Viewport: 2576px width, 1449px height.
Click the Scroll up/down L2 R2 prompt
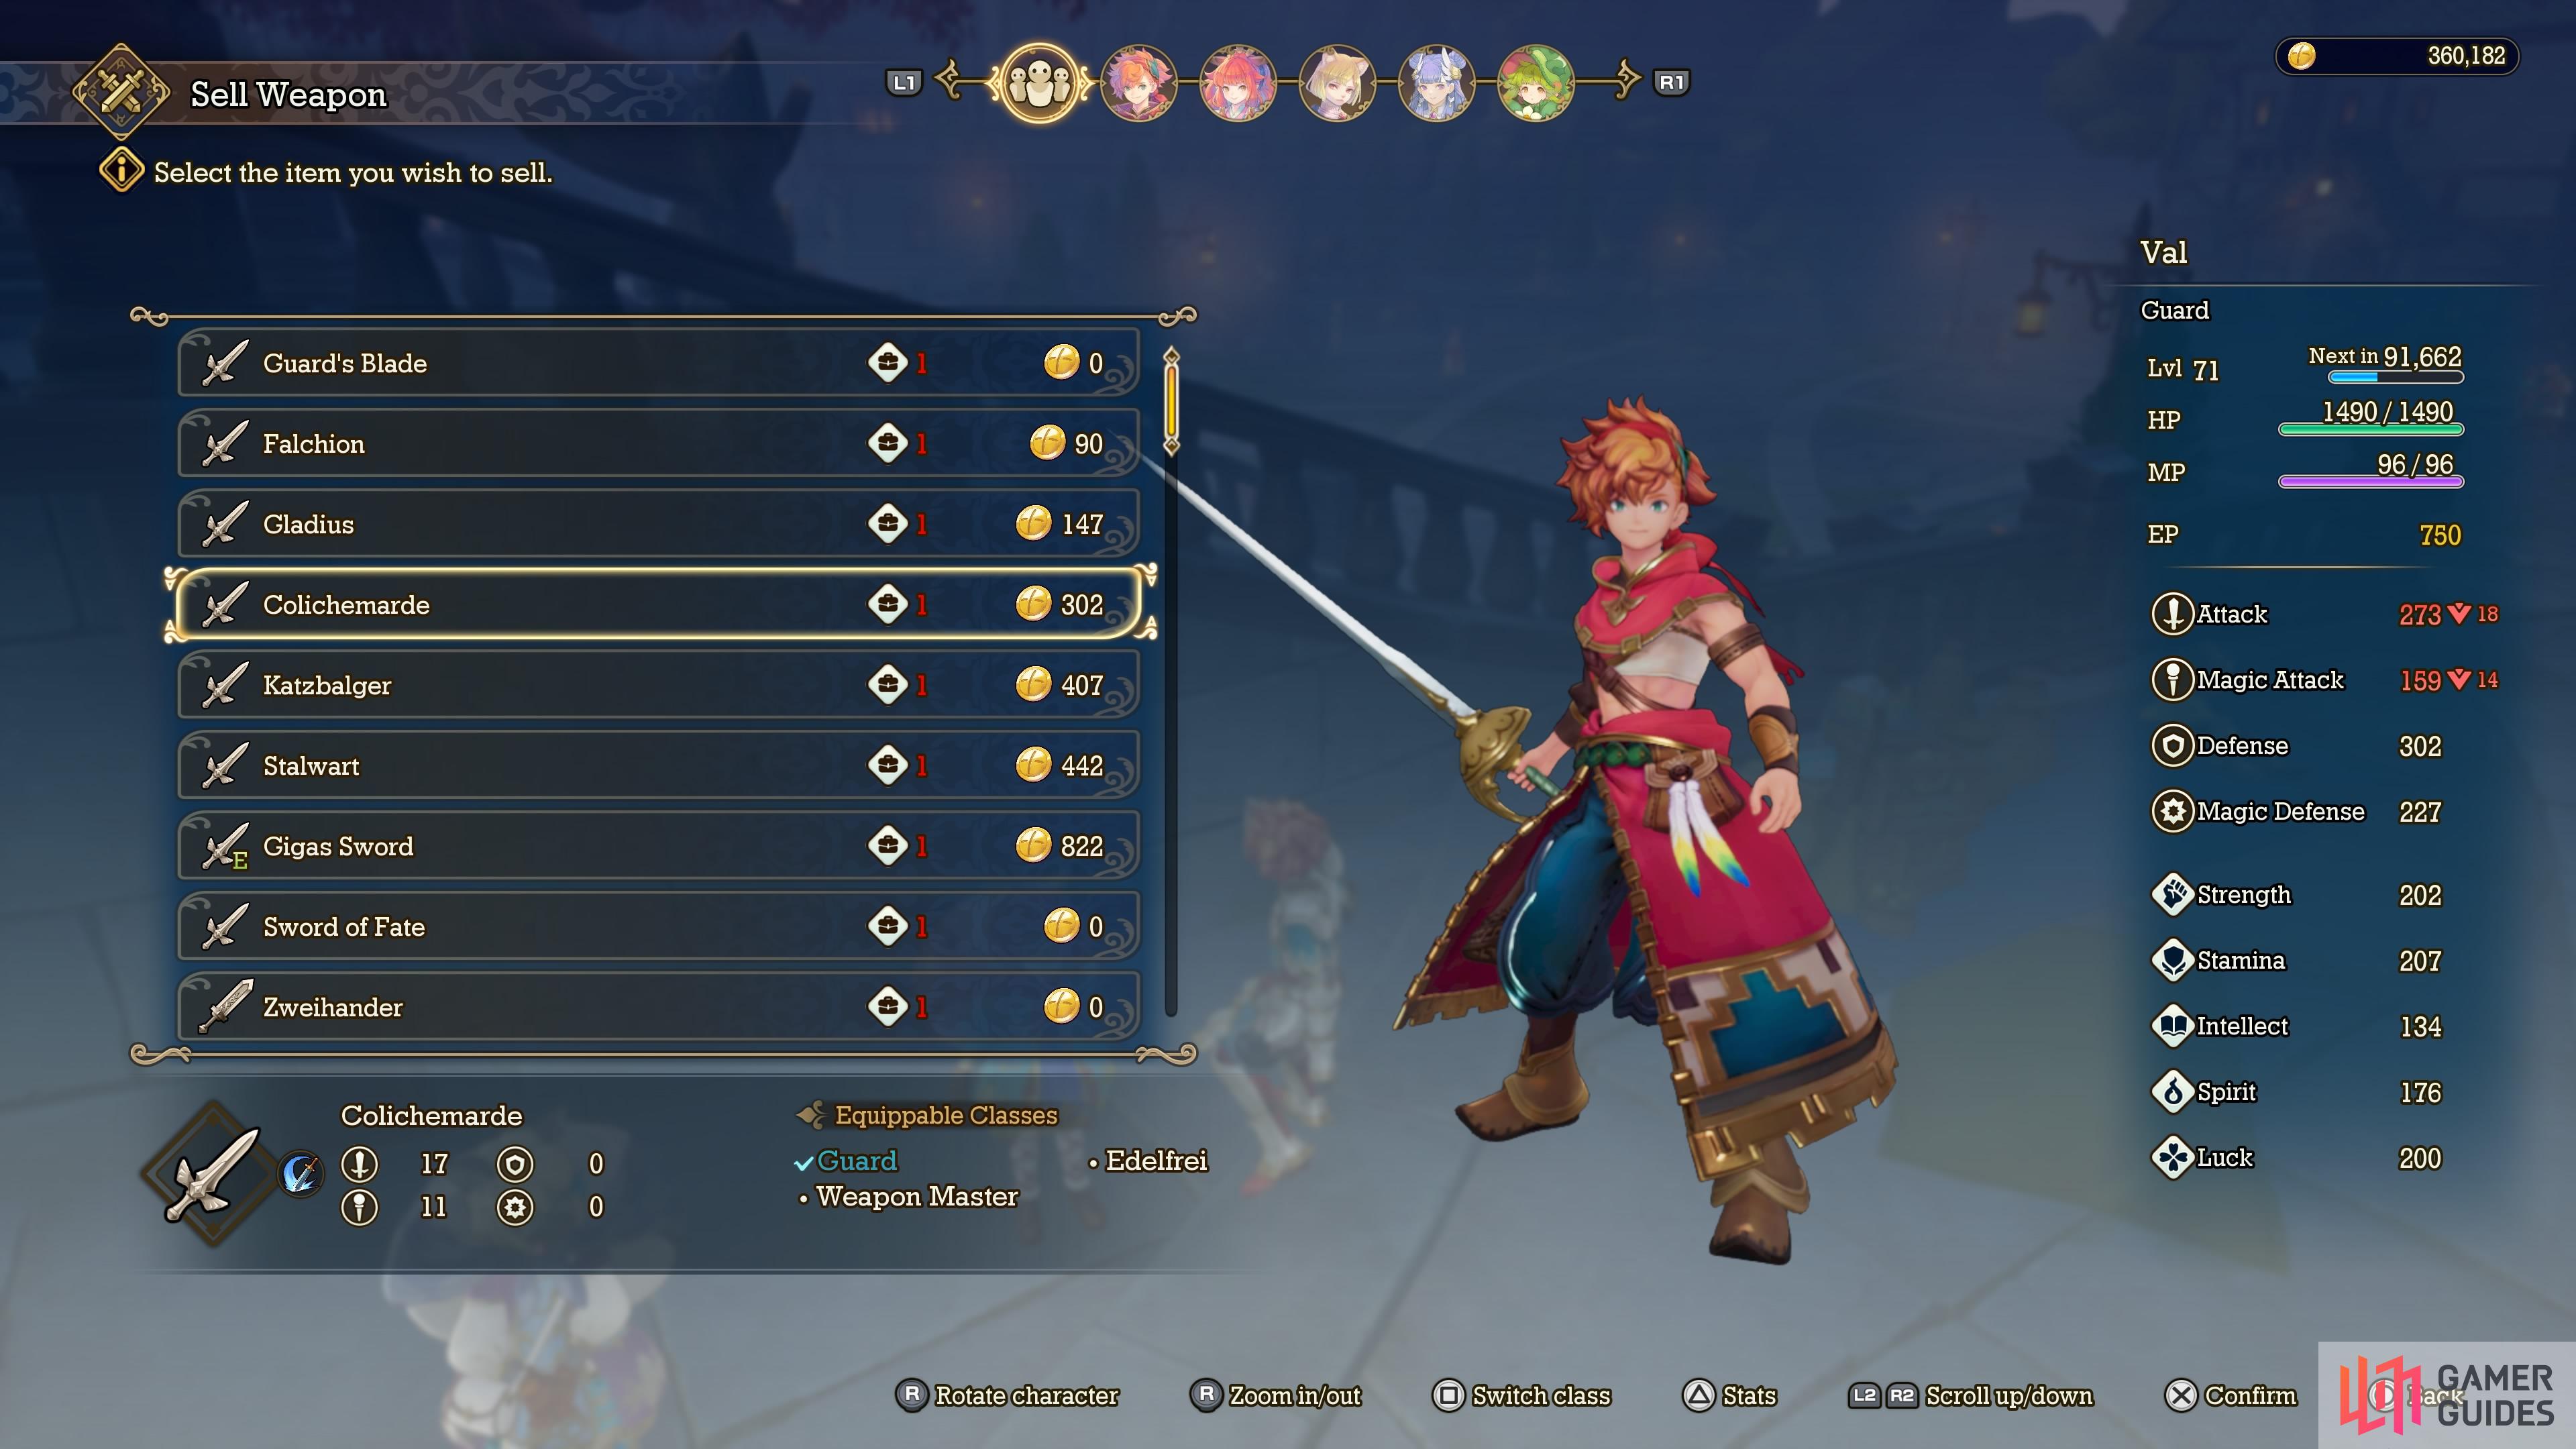(x=1971, y=1395)
